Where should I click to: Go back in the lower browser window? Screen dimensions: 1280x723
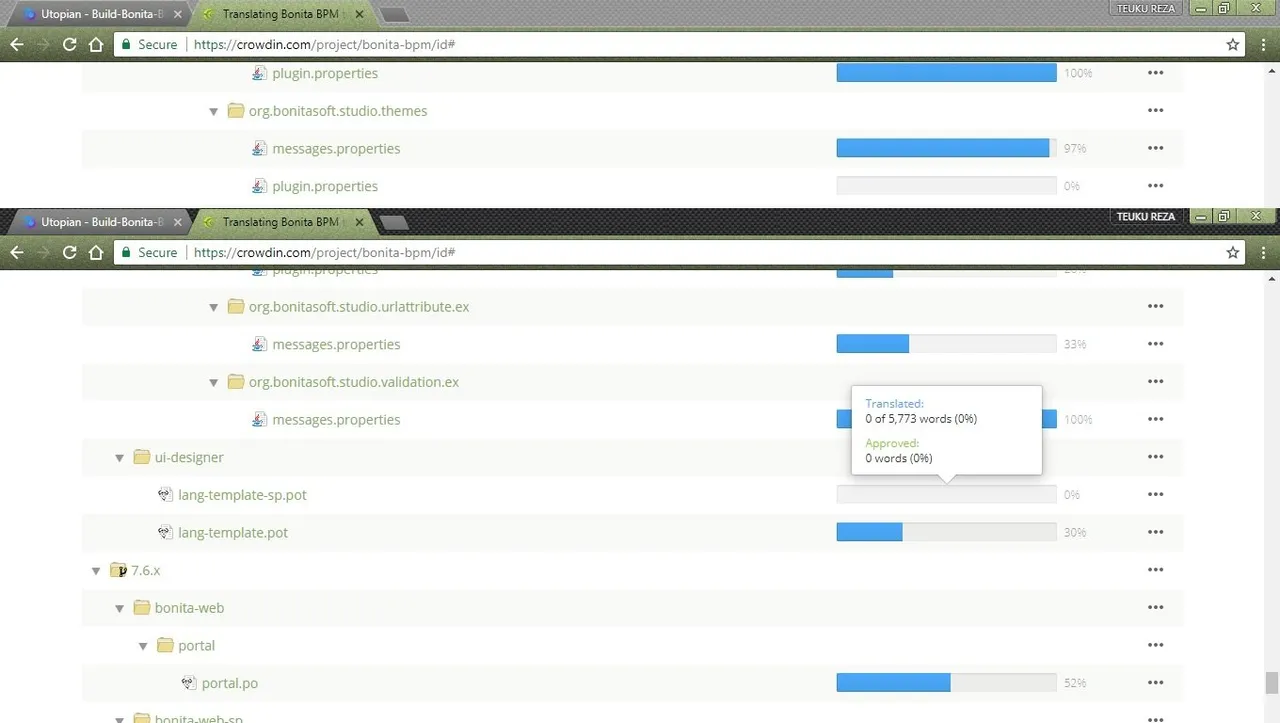coord(16,253)
